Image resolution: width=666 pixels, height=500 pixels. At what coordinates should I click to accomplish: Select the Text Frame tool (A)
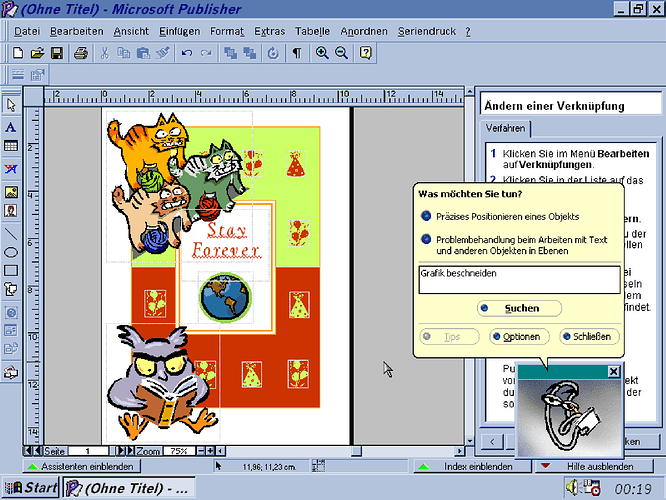tap(11, 127)
